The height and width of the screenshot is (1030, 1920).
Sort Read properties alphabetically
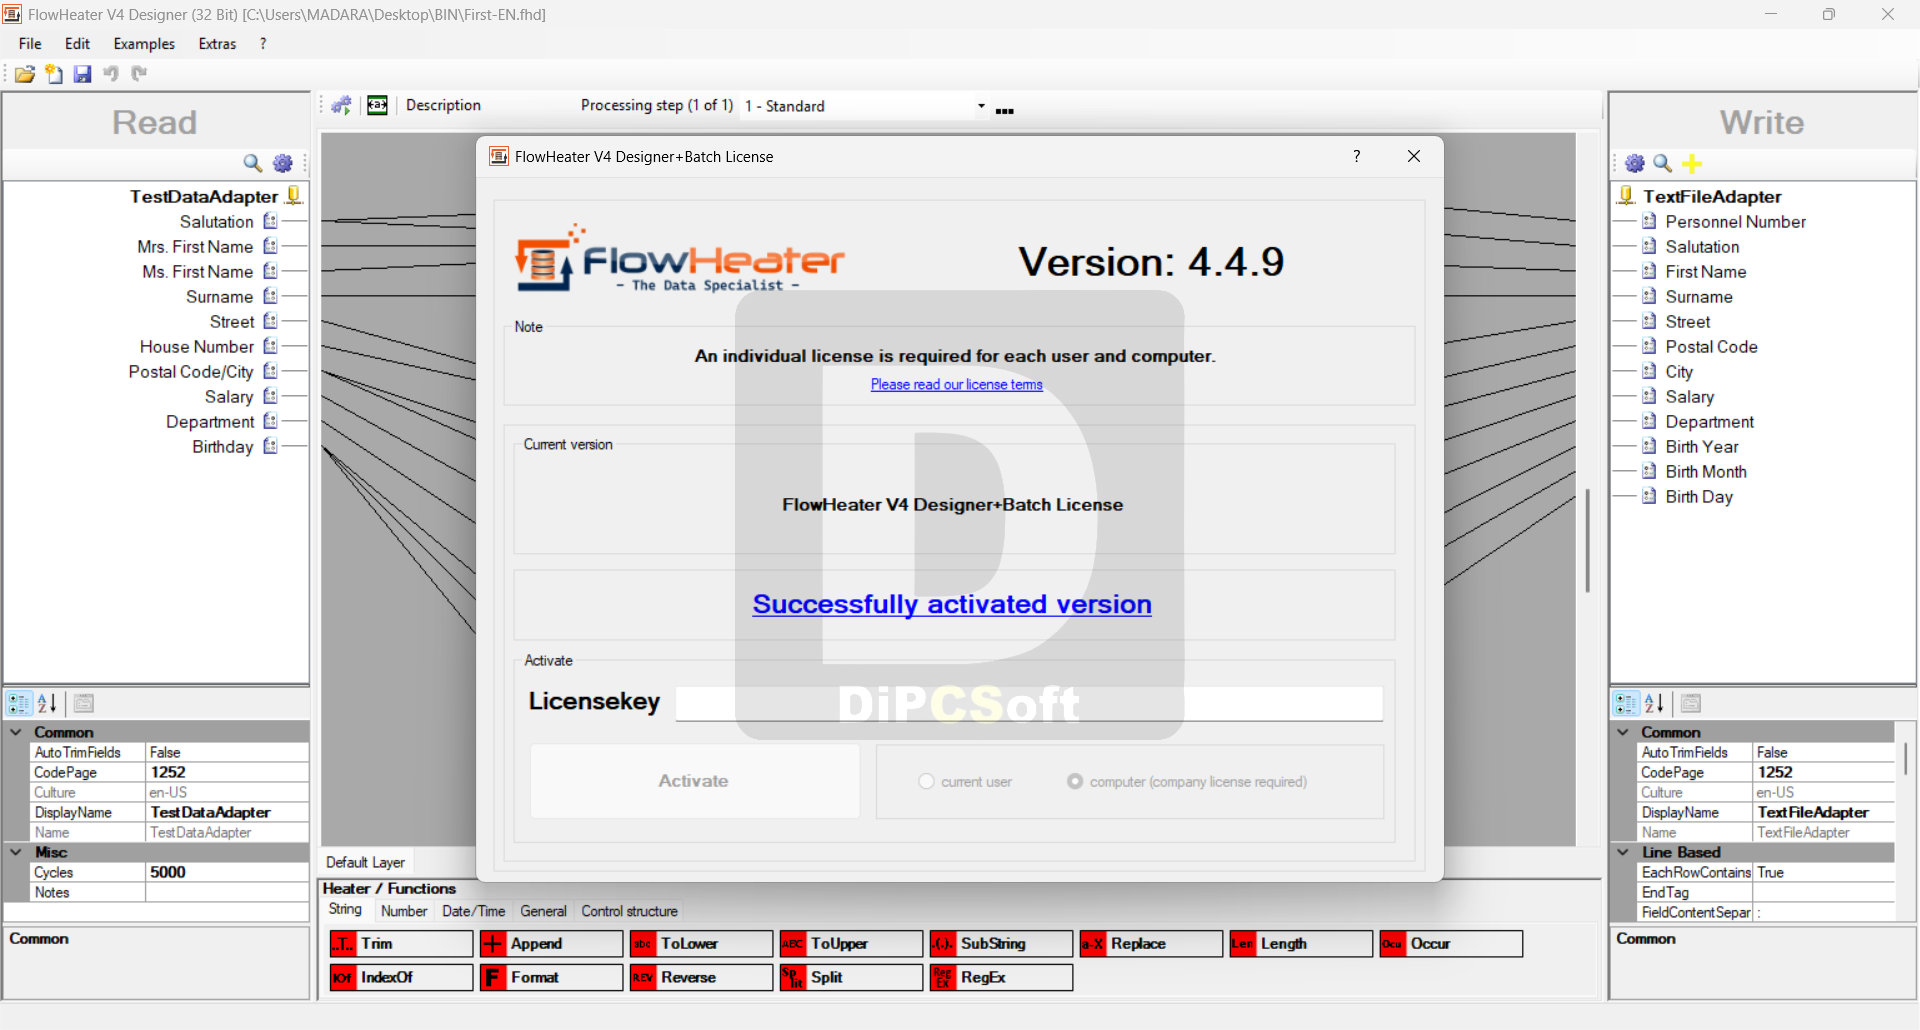(47, 703)
